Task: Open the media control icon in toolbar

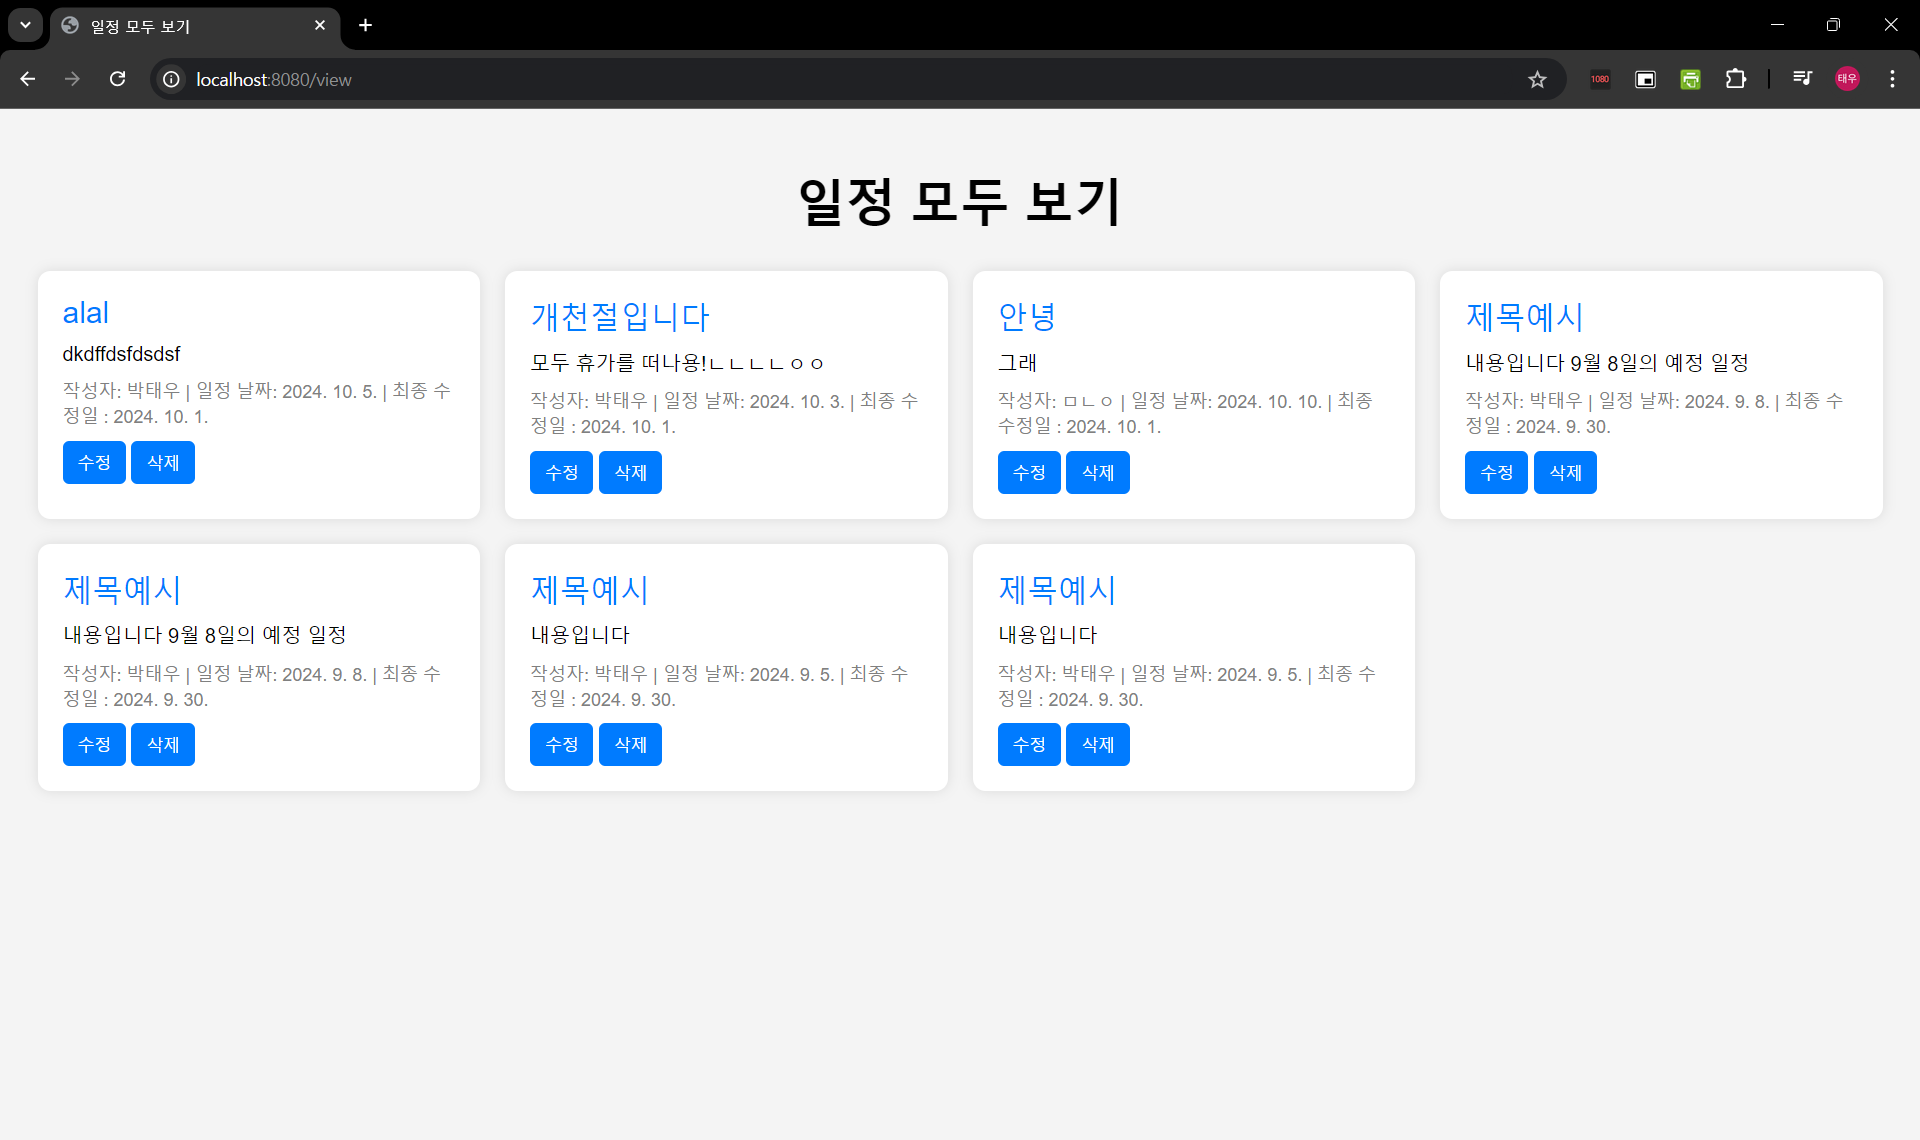Action: point(1802,79)
